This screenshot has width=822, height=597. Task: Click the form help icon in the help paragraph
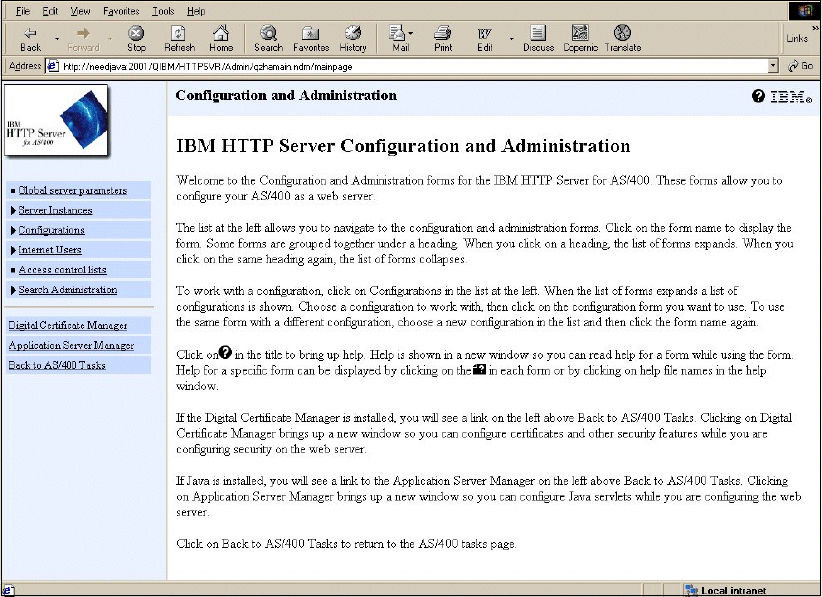click(479, 370)
